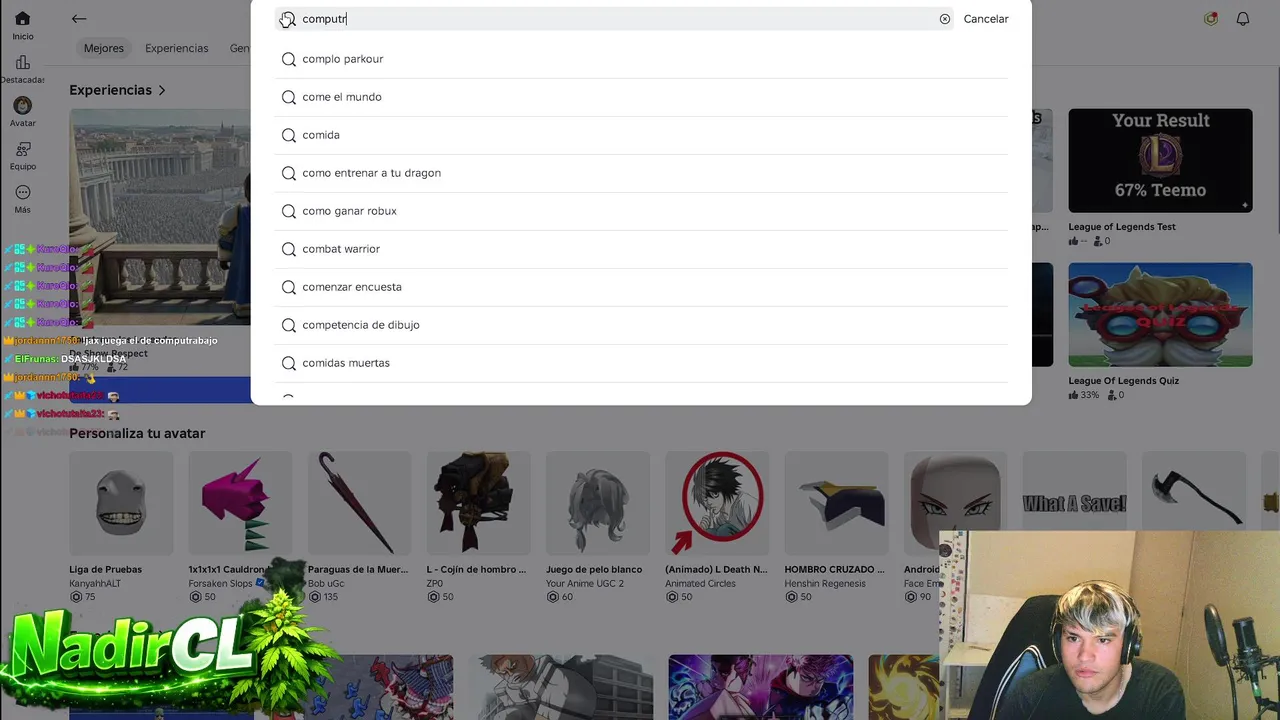The width and height of the screenshot is (1280, 720).
Task: Open Inicio home in the sidebar
Action: click(22, 25)
